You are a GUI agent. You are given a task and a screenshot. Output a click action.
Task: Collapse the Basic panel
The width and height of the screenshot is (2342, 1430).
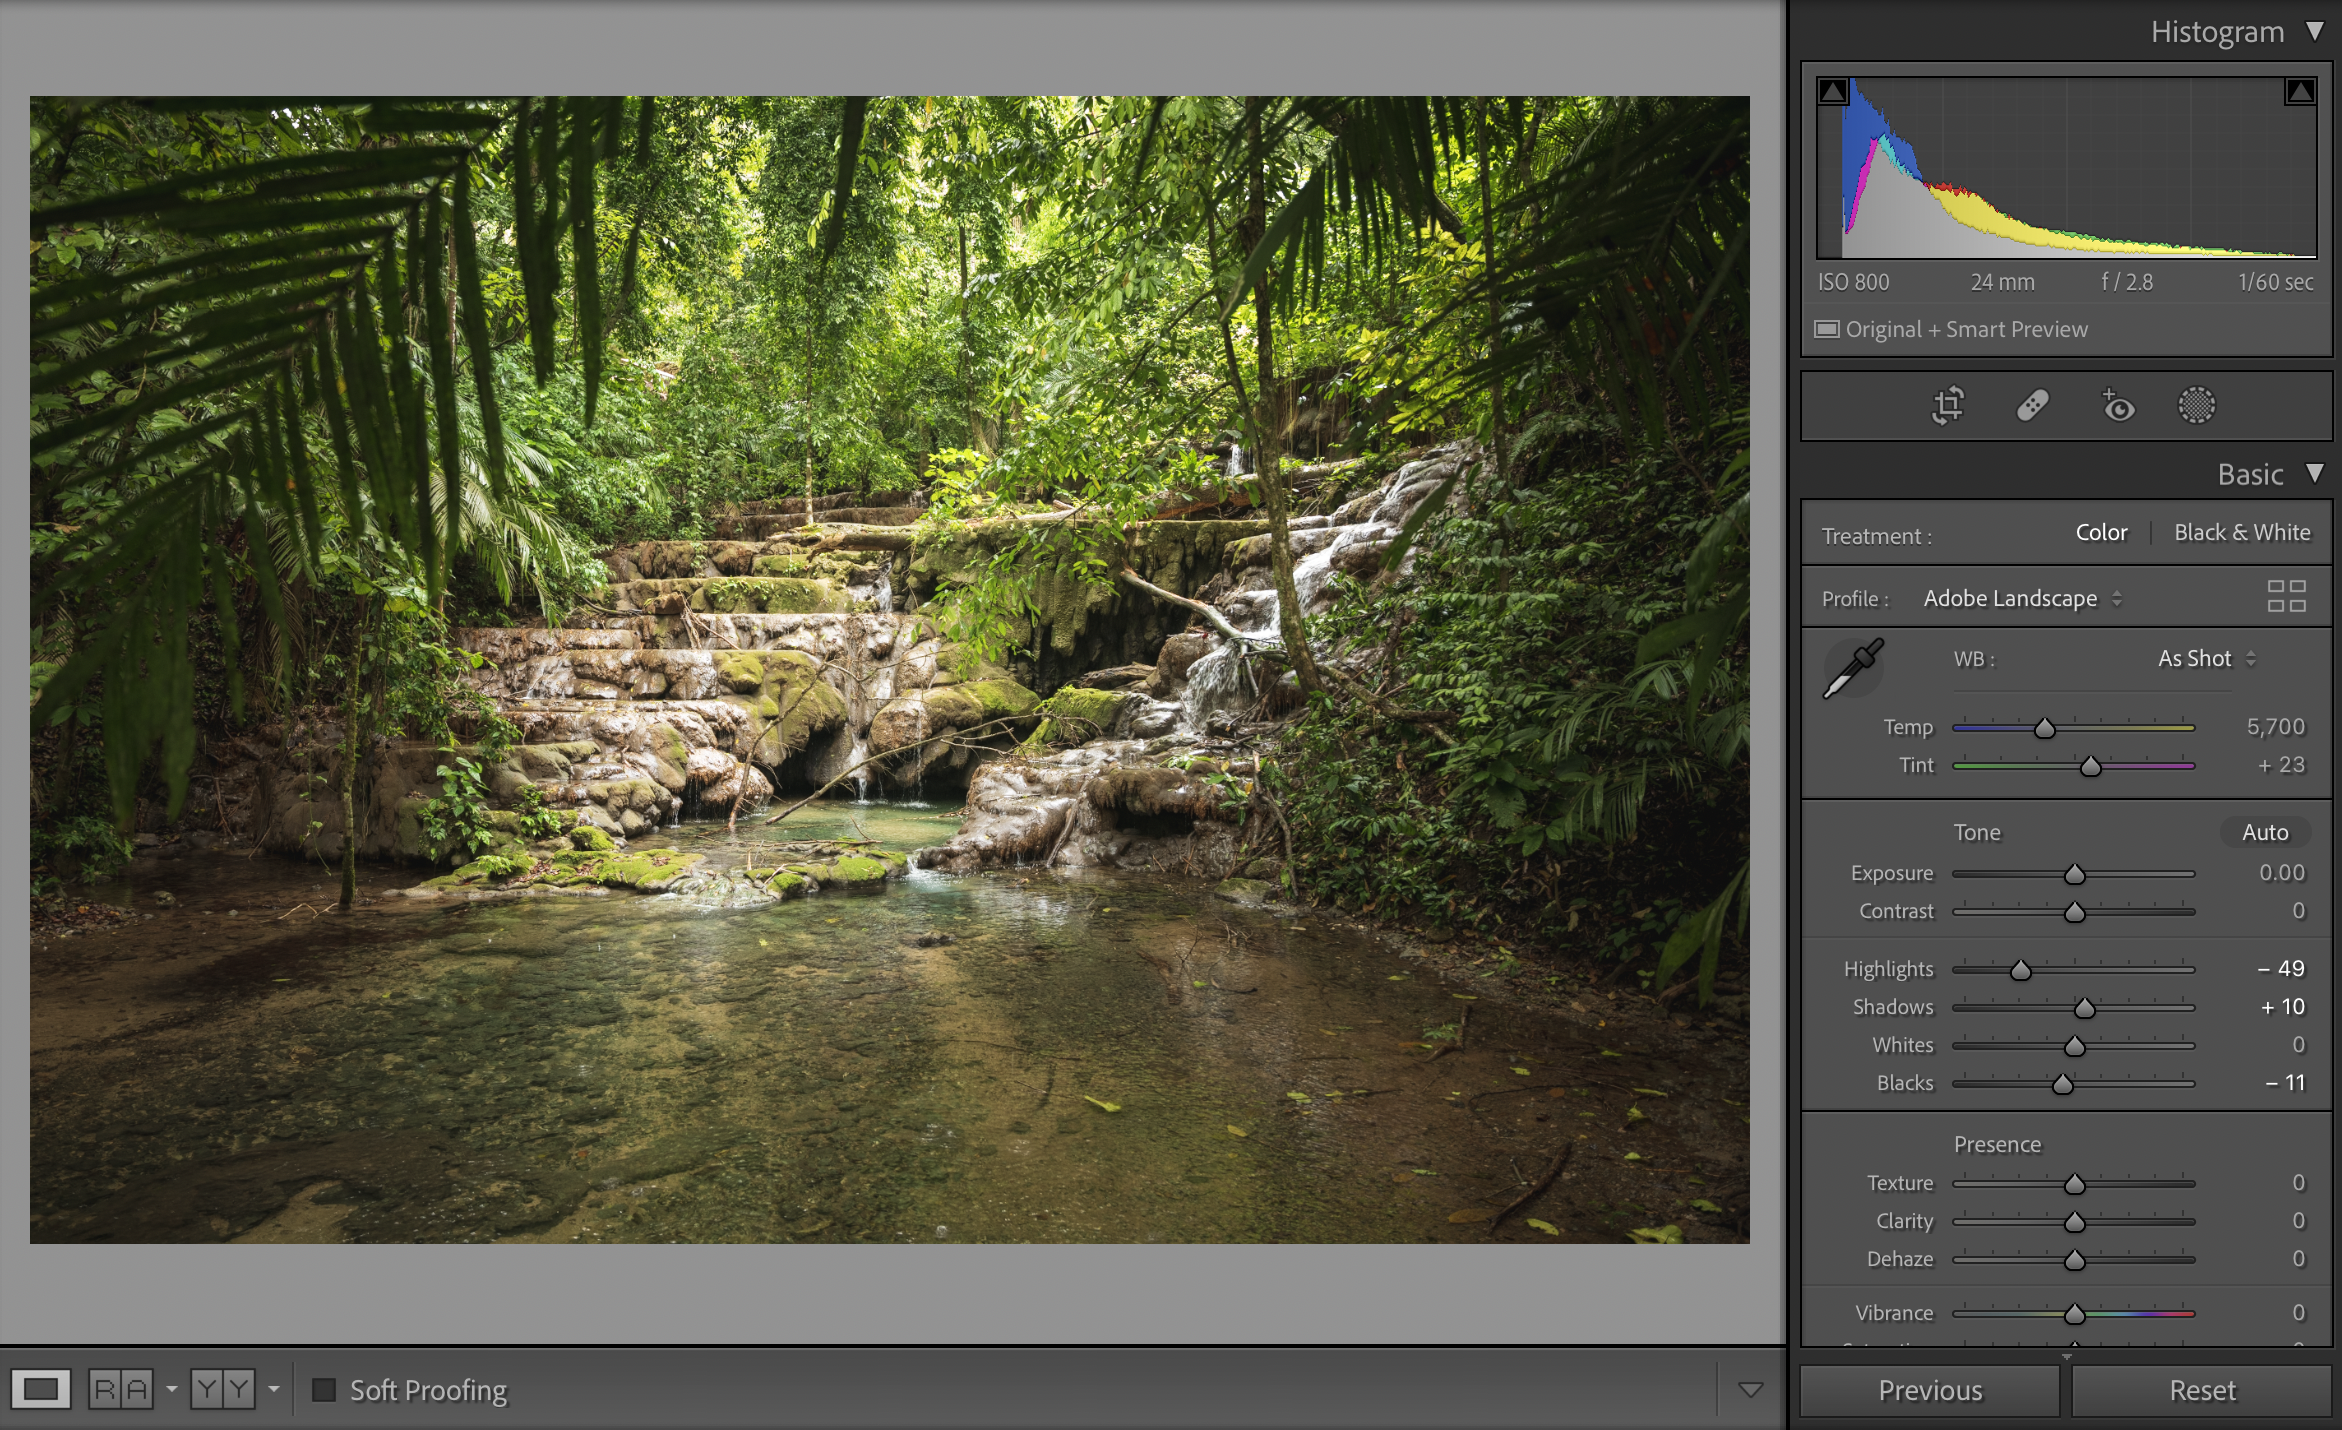pos(2314,473)
